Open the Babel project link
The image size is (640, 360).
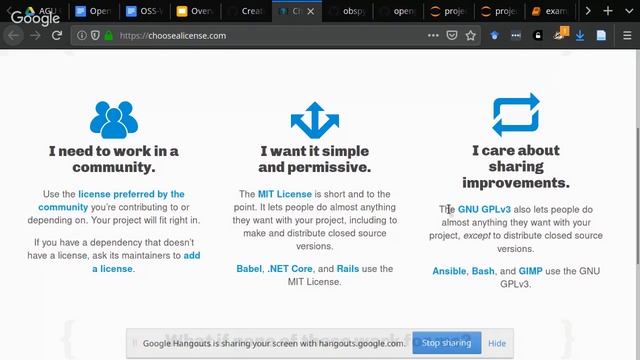249,269
